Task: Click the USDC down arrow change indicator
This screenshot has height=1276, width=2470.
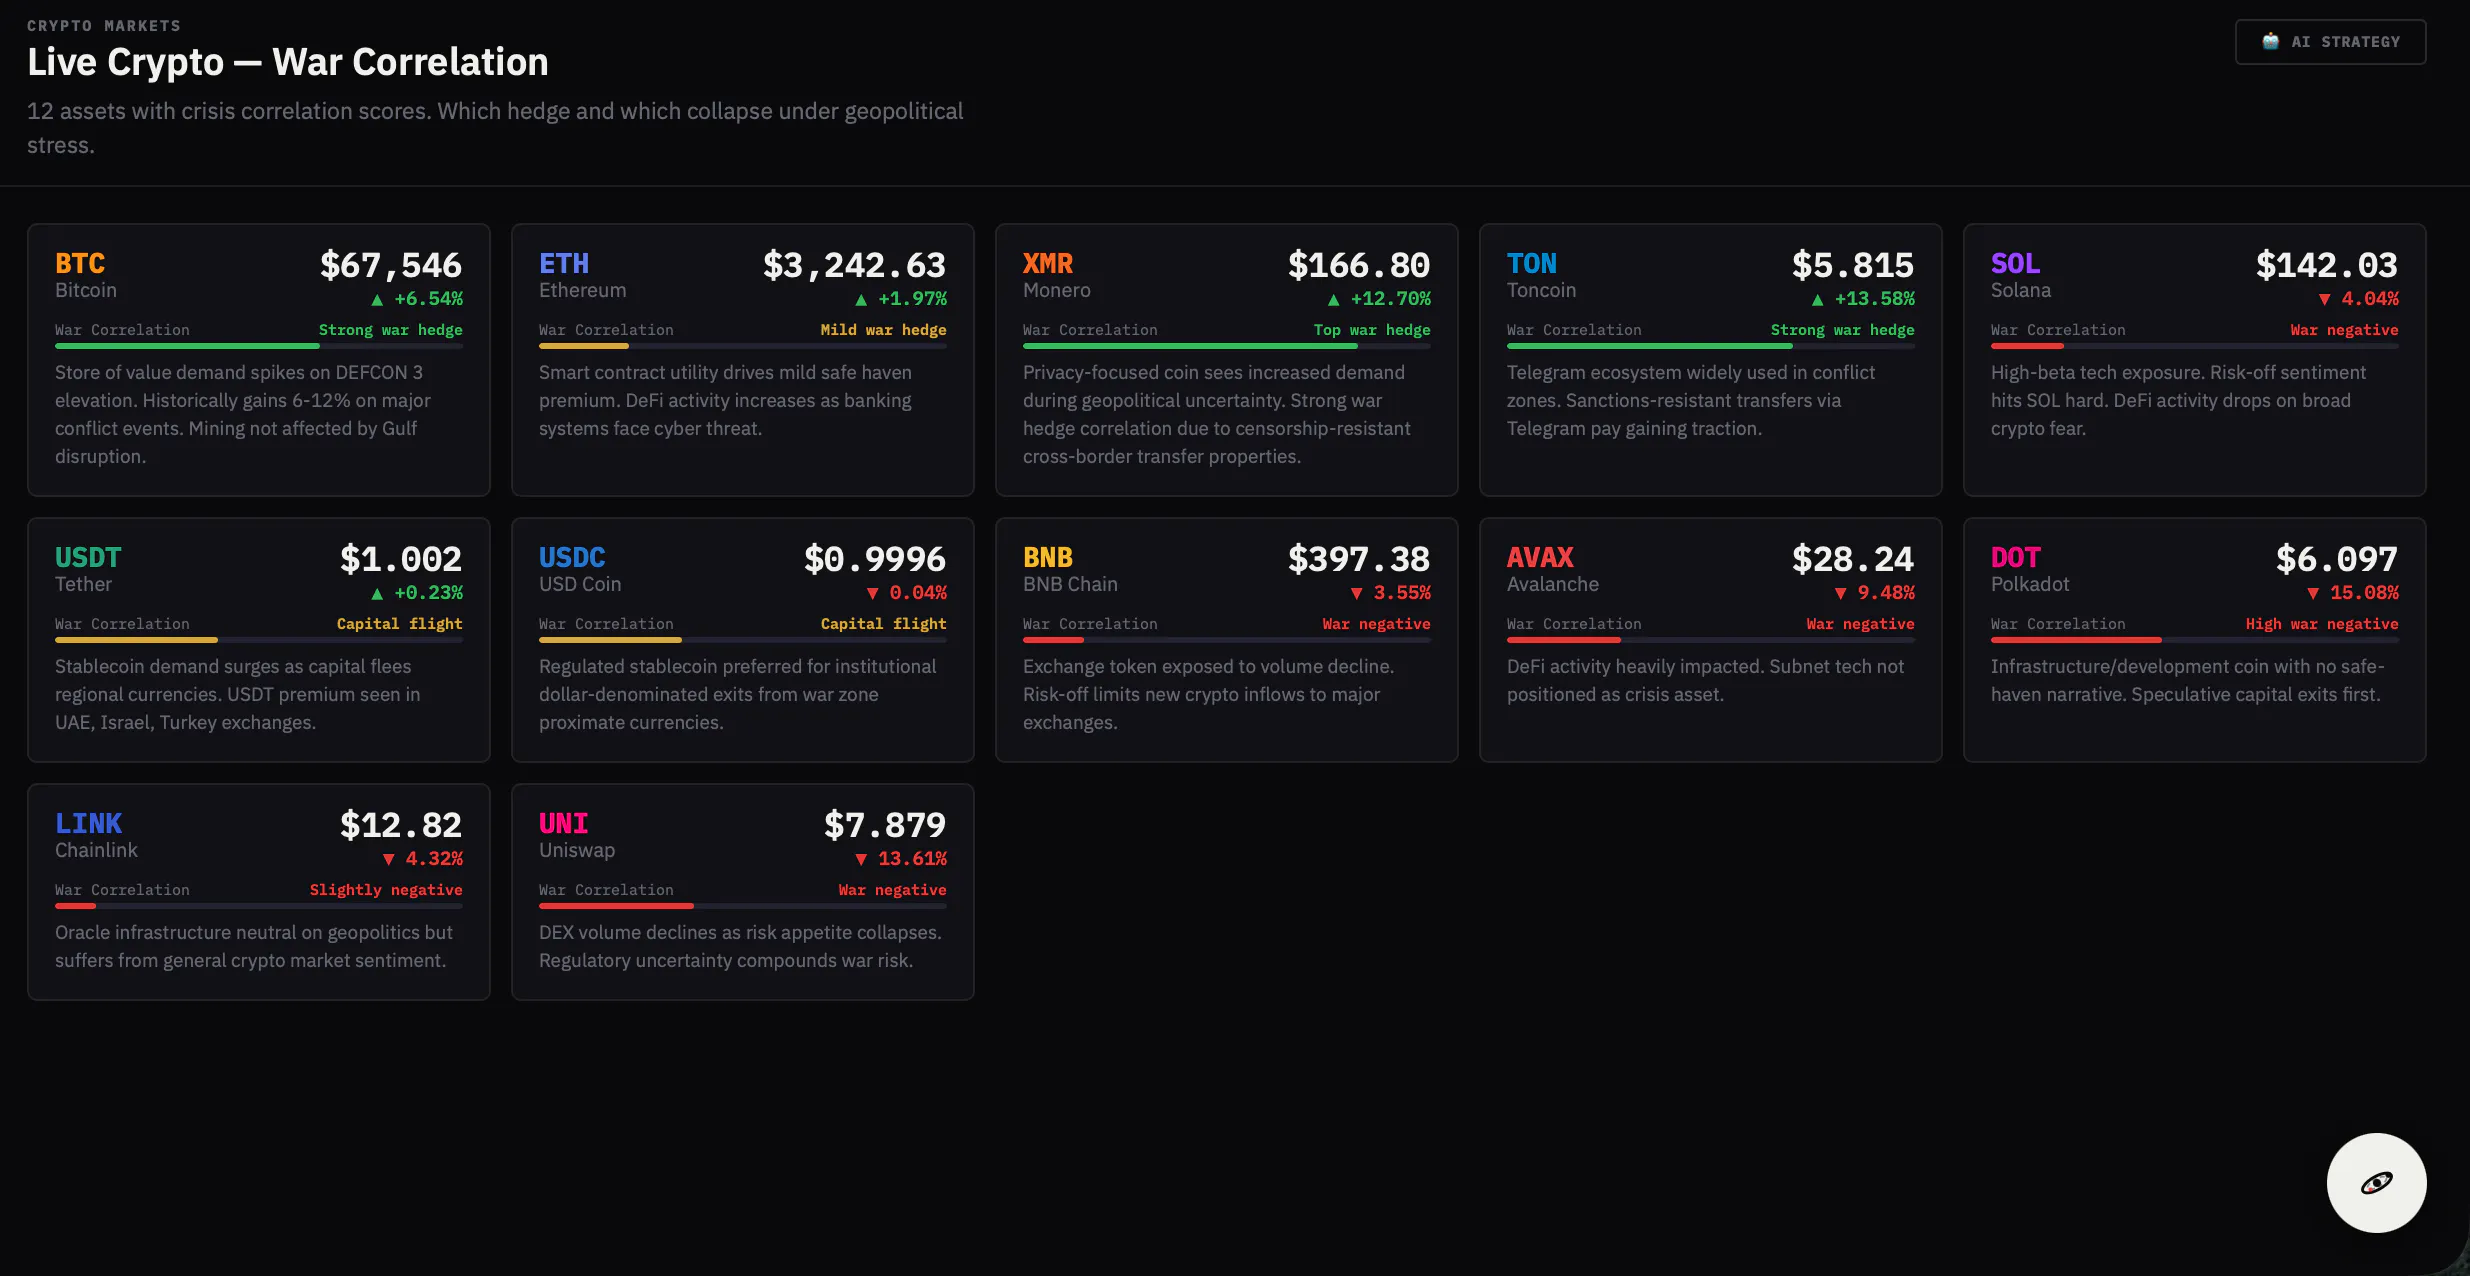Action: (872, 593)
